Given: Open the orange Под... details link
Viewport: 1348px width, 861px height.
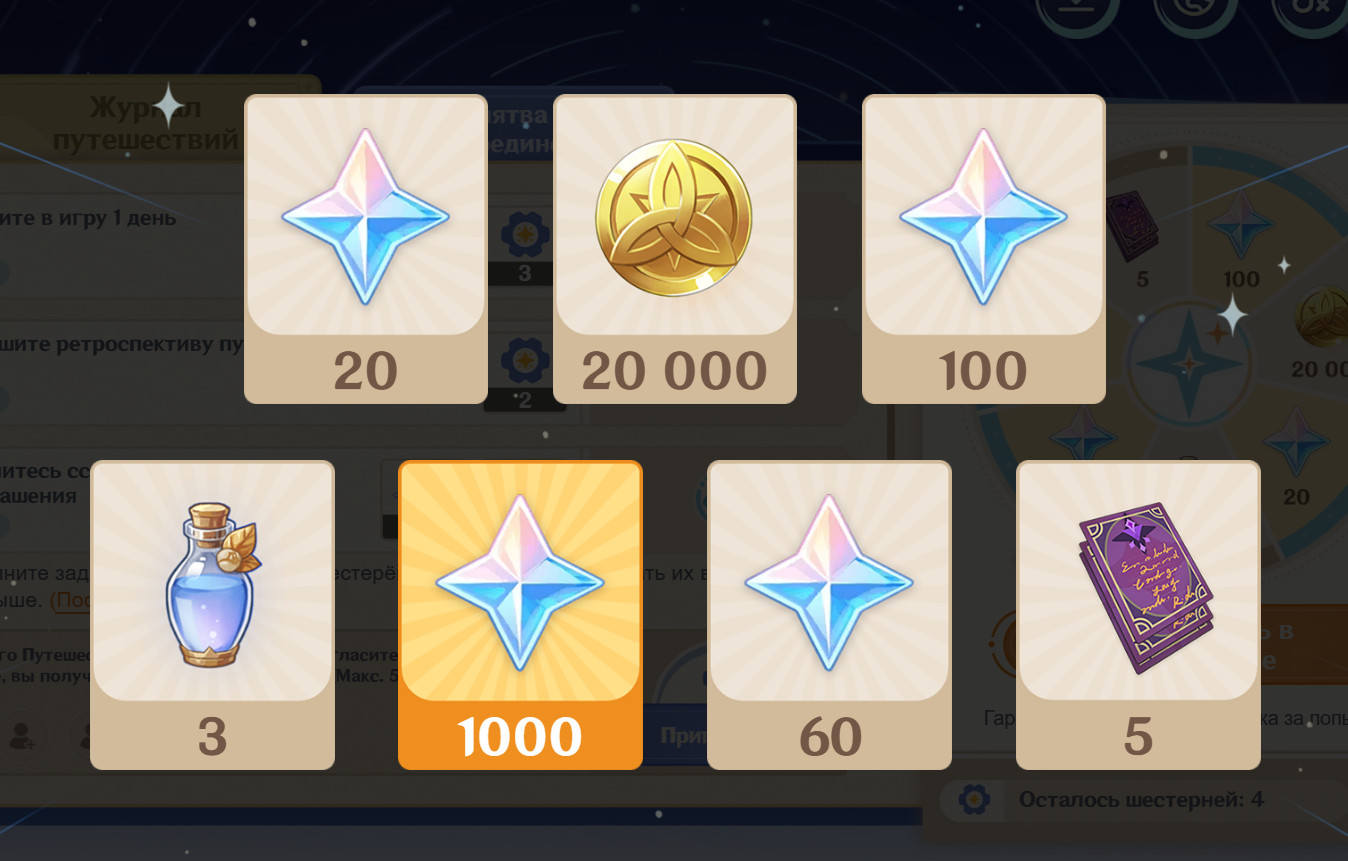Looking at the screenshot, I should coord(70,600).
